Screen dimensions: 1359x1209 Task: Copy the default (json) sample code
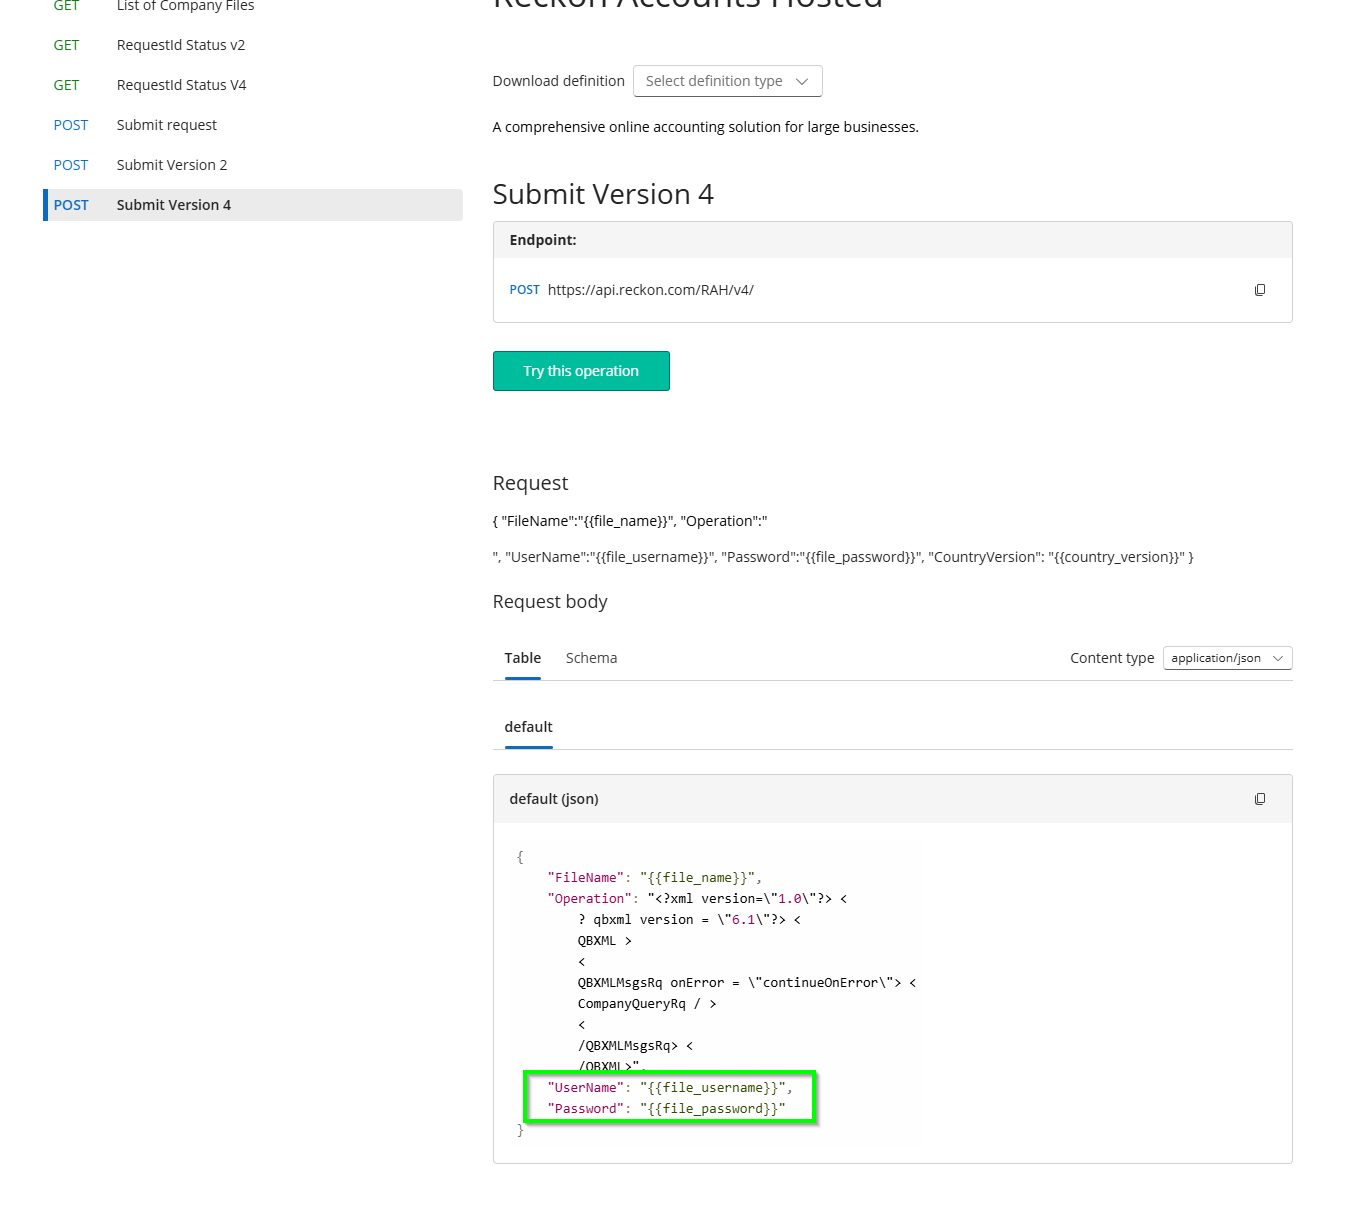tap(1259, 799)
